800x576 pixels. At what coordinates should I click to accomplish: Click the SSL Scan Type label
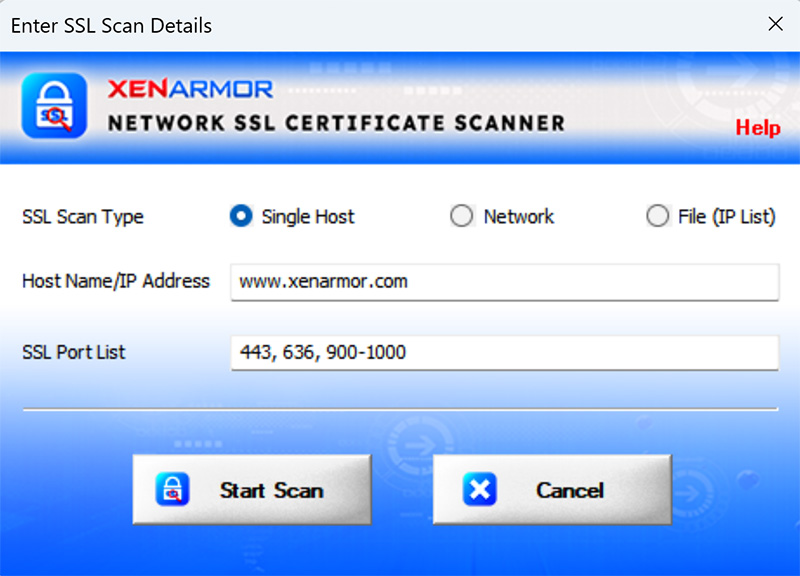pos(83,217)
